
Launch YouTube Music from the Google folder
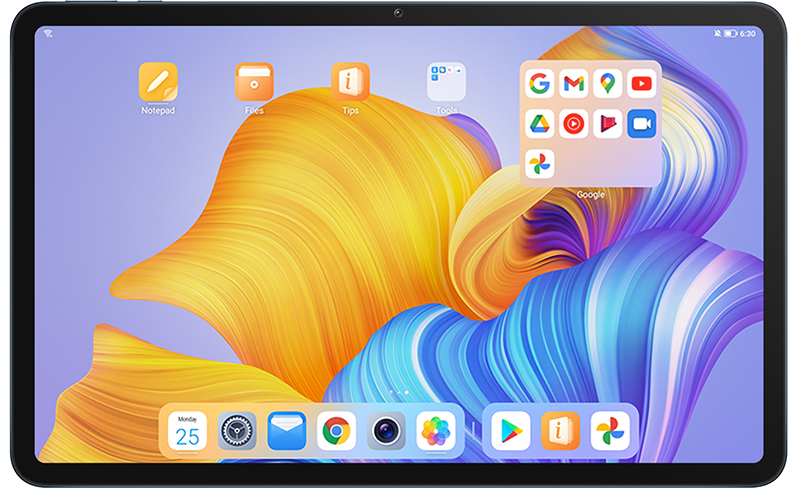(x=573, y=124)
